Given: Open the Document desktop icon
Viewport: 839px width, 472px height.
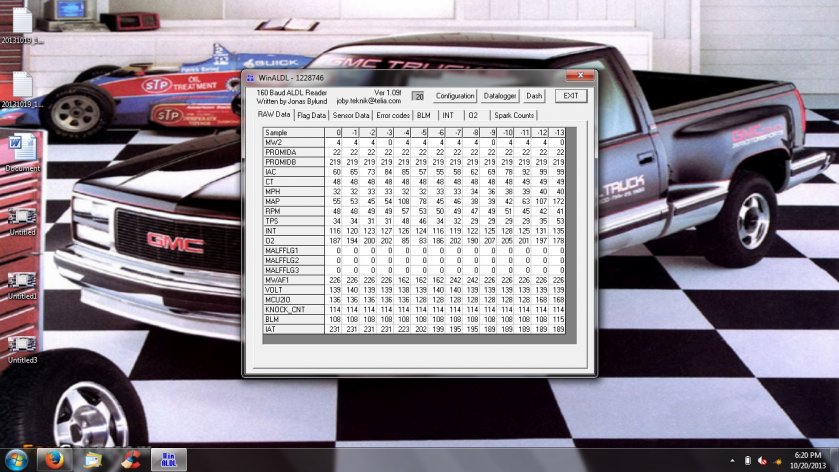Looking at the screenshot, I should (22, 153).
